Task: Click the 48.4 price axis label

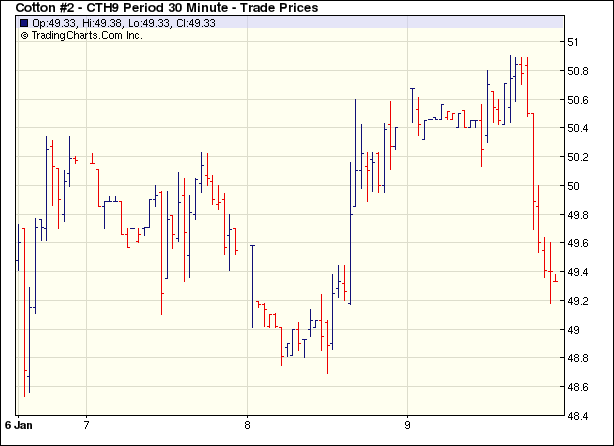Action: [578, 415]
